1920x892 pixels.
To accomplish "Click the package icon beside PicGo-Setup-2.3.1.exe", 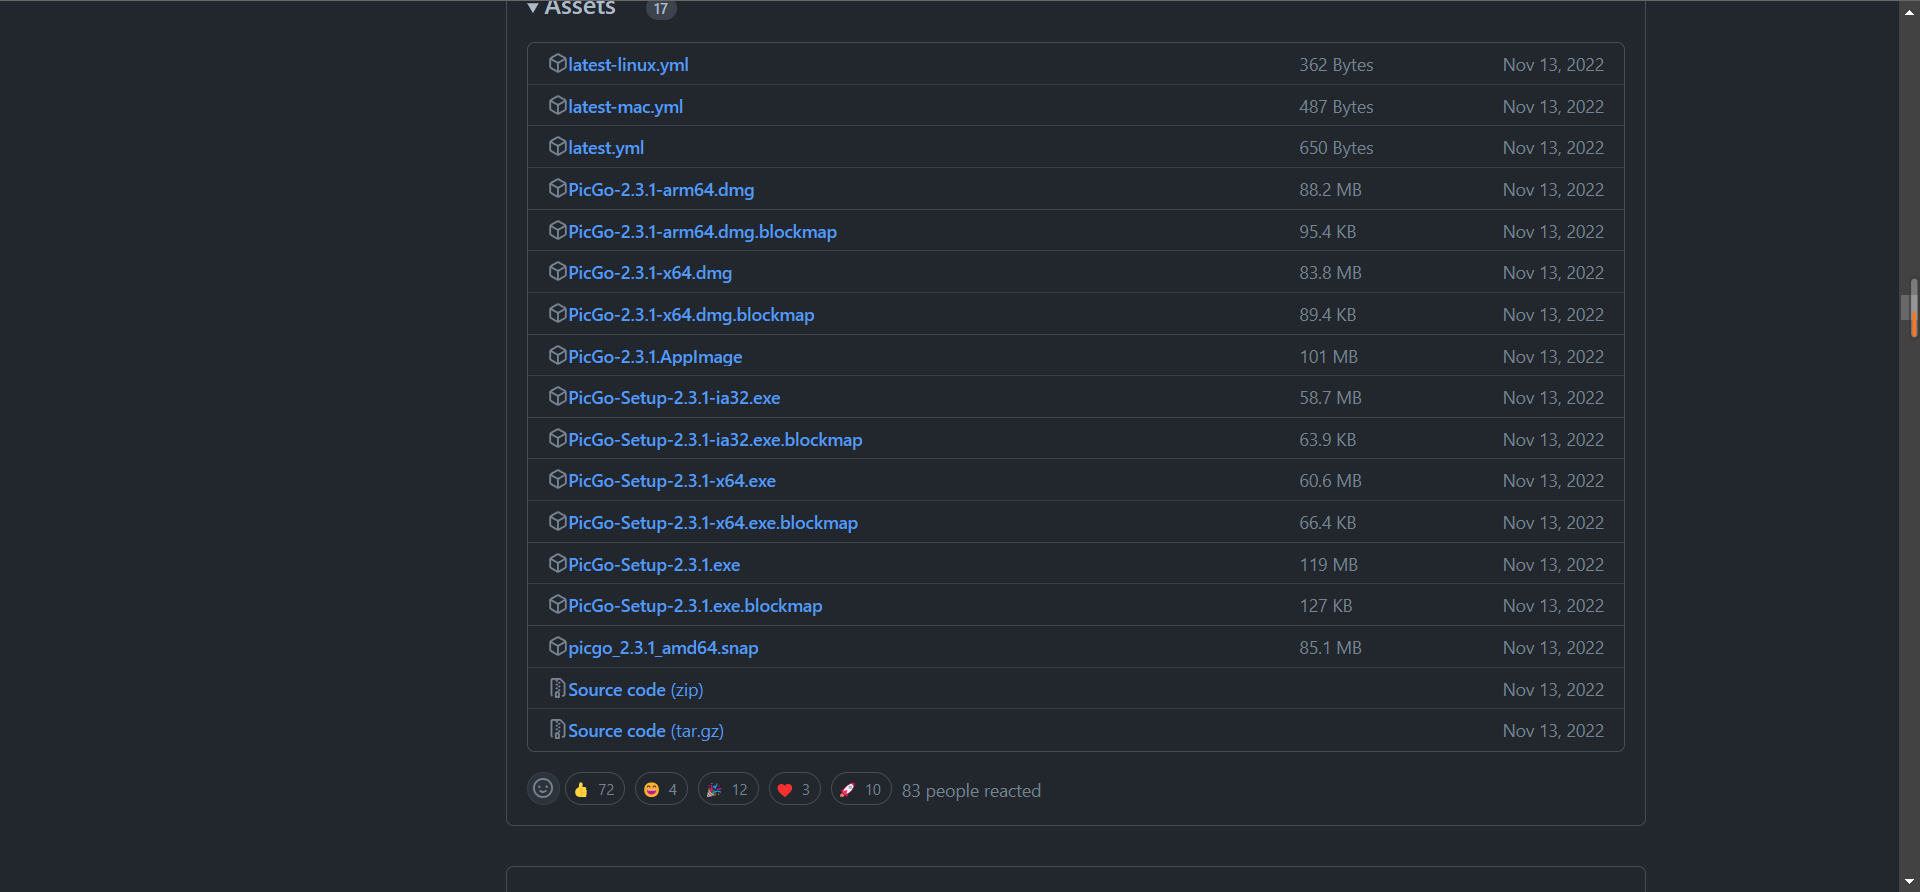I will 558,563.
